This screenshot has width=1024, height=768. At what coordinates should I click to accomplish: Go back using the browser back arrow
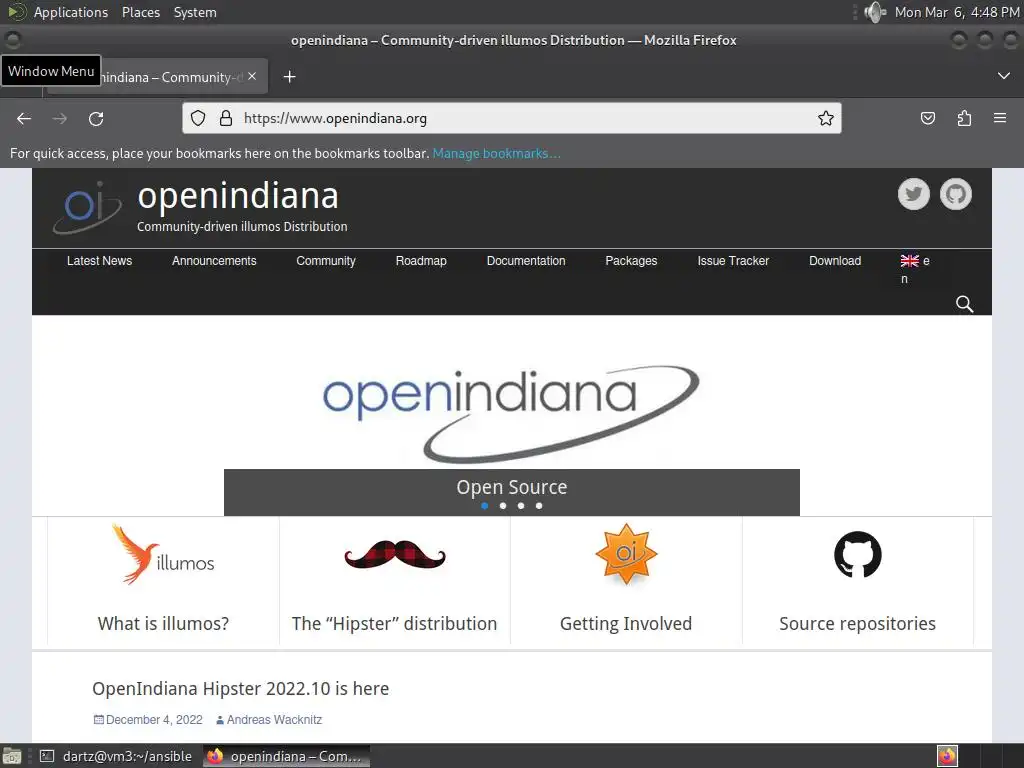24,119
